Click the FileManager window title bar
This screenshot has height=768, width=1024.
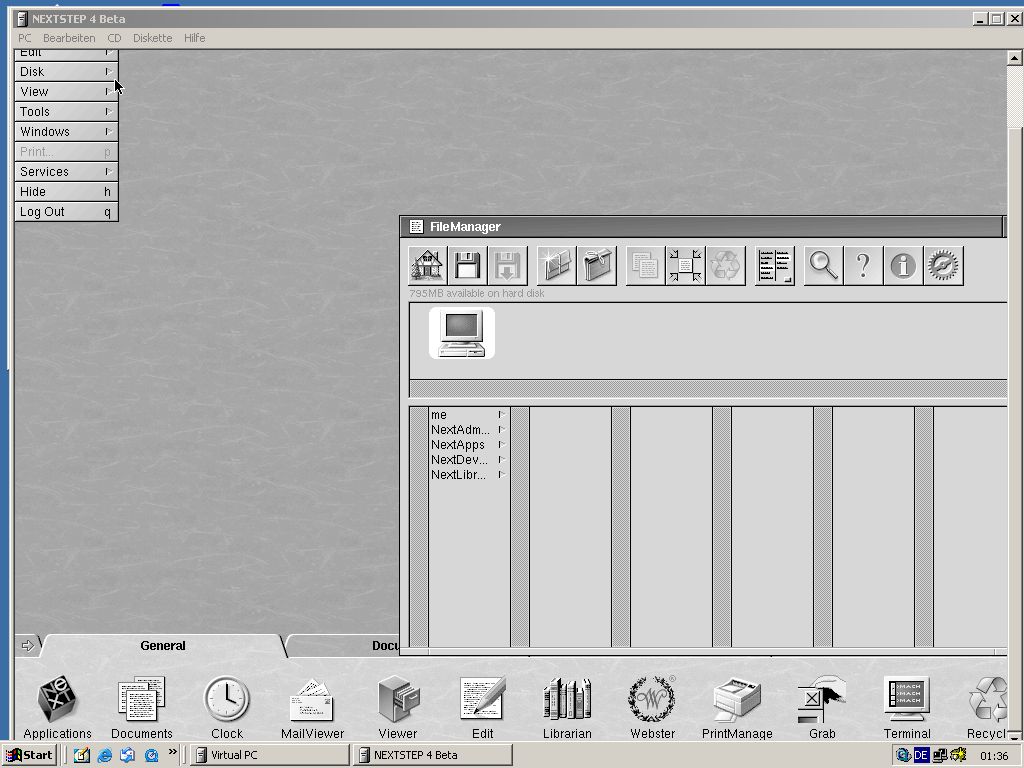coord(702,227)
